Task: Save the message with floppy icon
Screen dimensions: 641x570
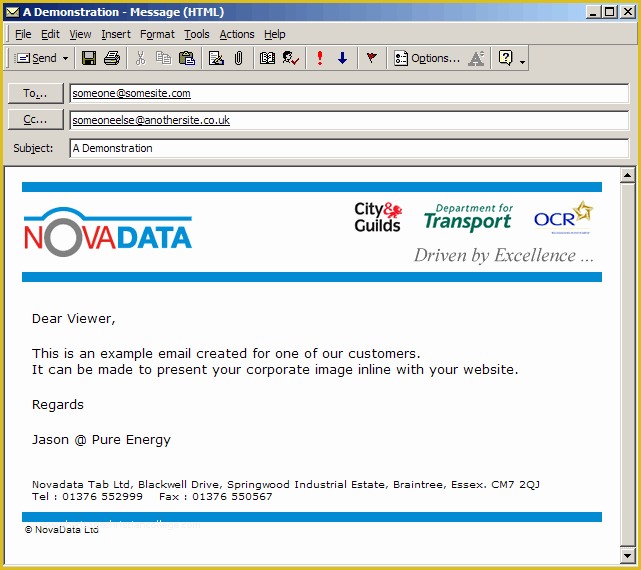Action: click(x=89, y=58)
